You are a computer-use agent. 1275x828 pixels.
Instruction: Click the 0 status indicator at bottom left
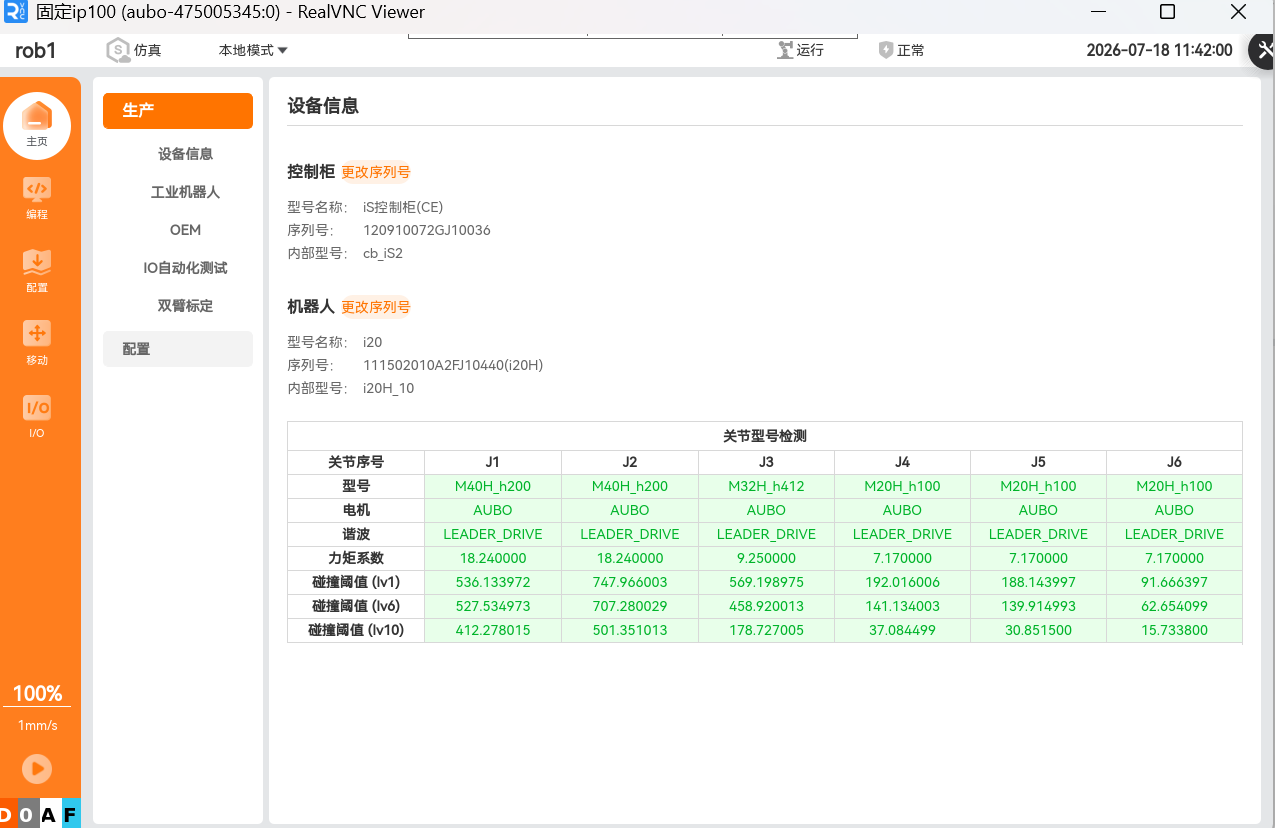pyautogui.click(x=26, y=814)
